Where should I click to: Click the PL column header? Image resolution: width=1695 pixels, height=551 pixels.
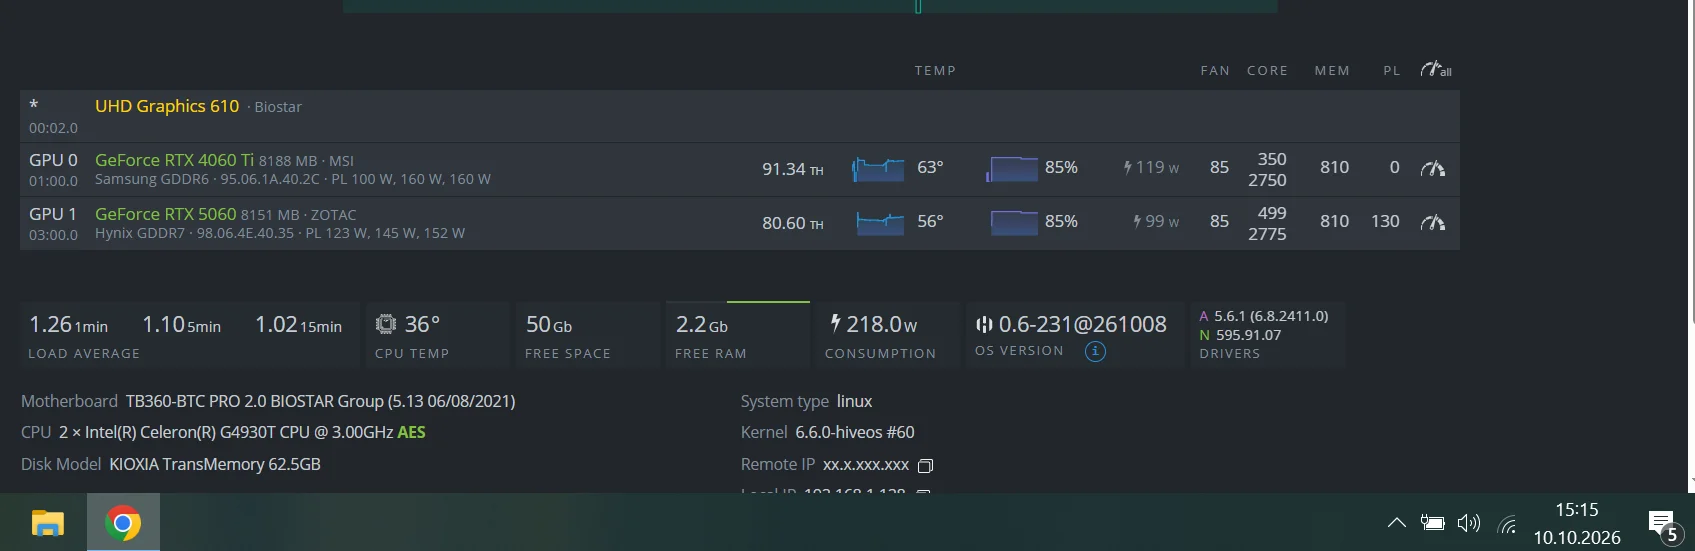pyautogui.click(x=1391, y=70)
